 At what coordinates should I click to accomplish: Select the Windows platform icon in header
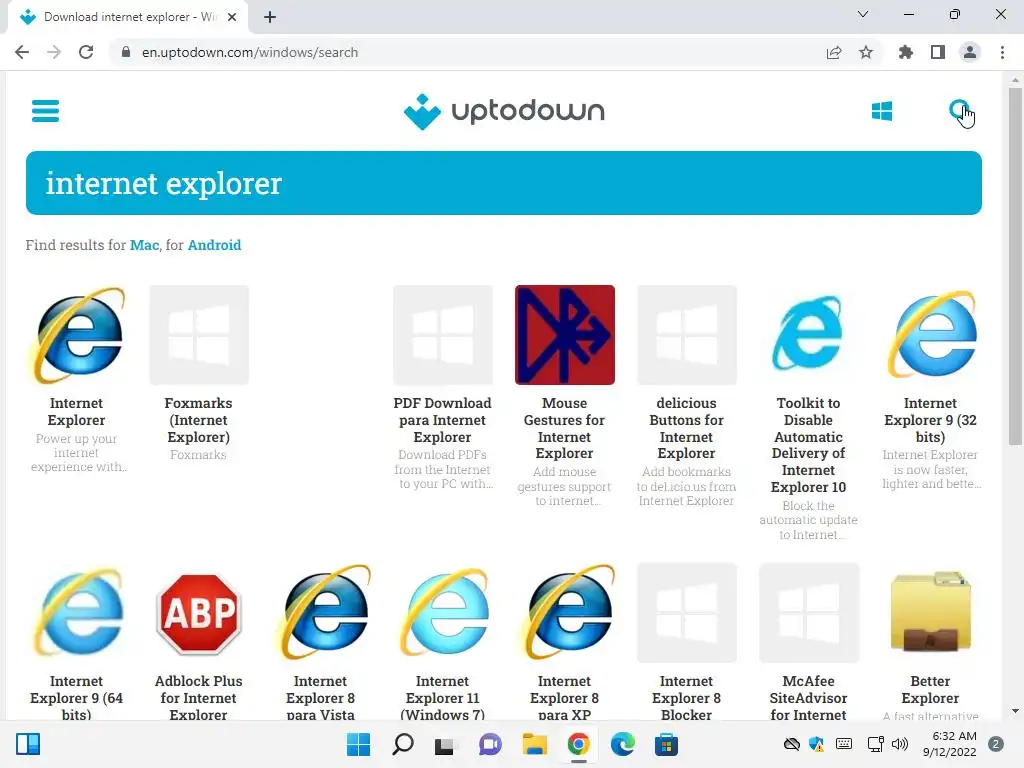pyautogui.click(x=882, y=111)
